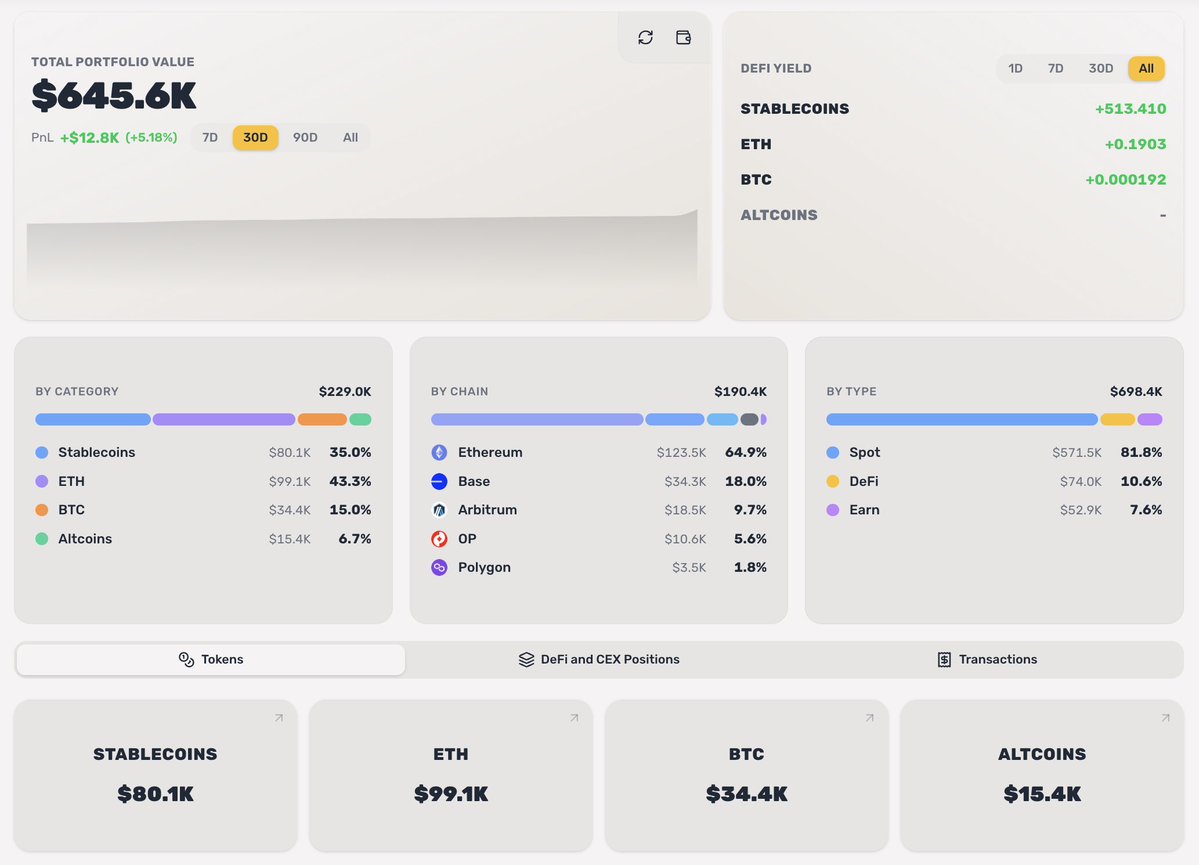
Task: Click the receipt icon beside Transactions
Action: (944, 659)
